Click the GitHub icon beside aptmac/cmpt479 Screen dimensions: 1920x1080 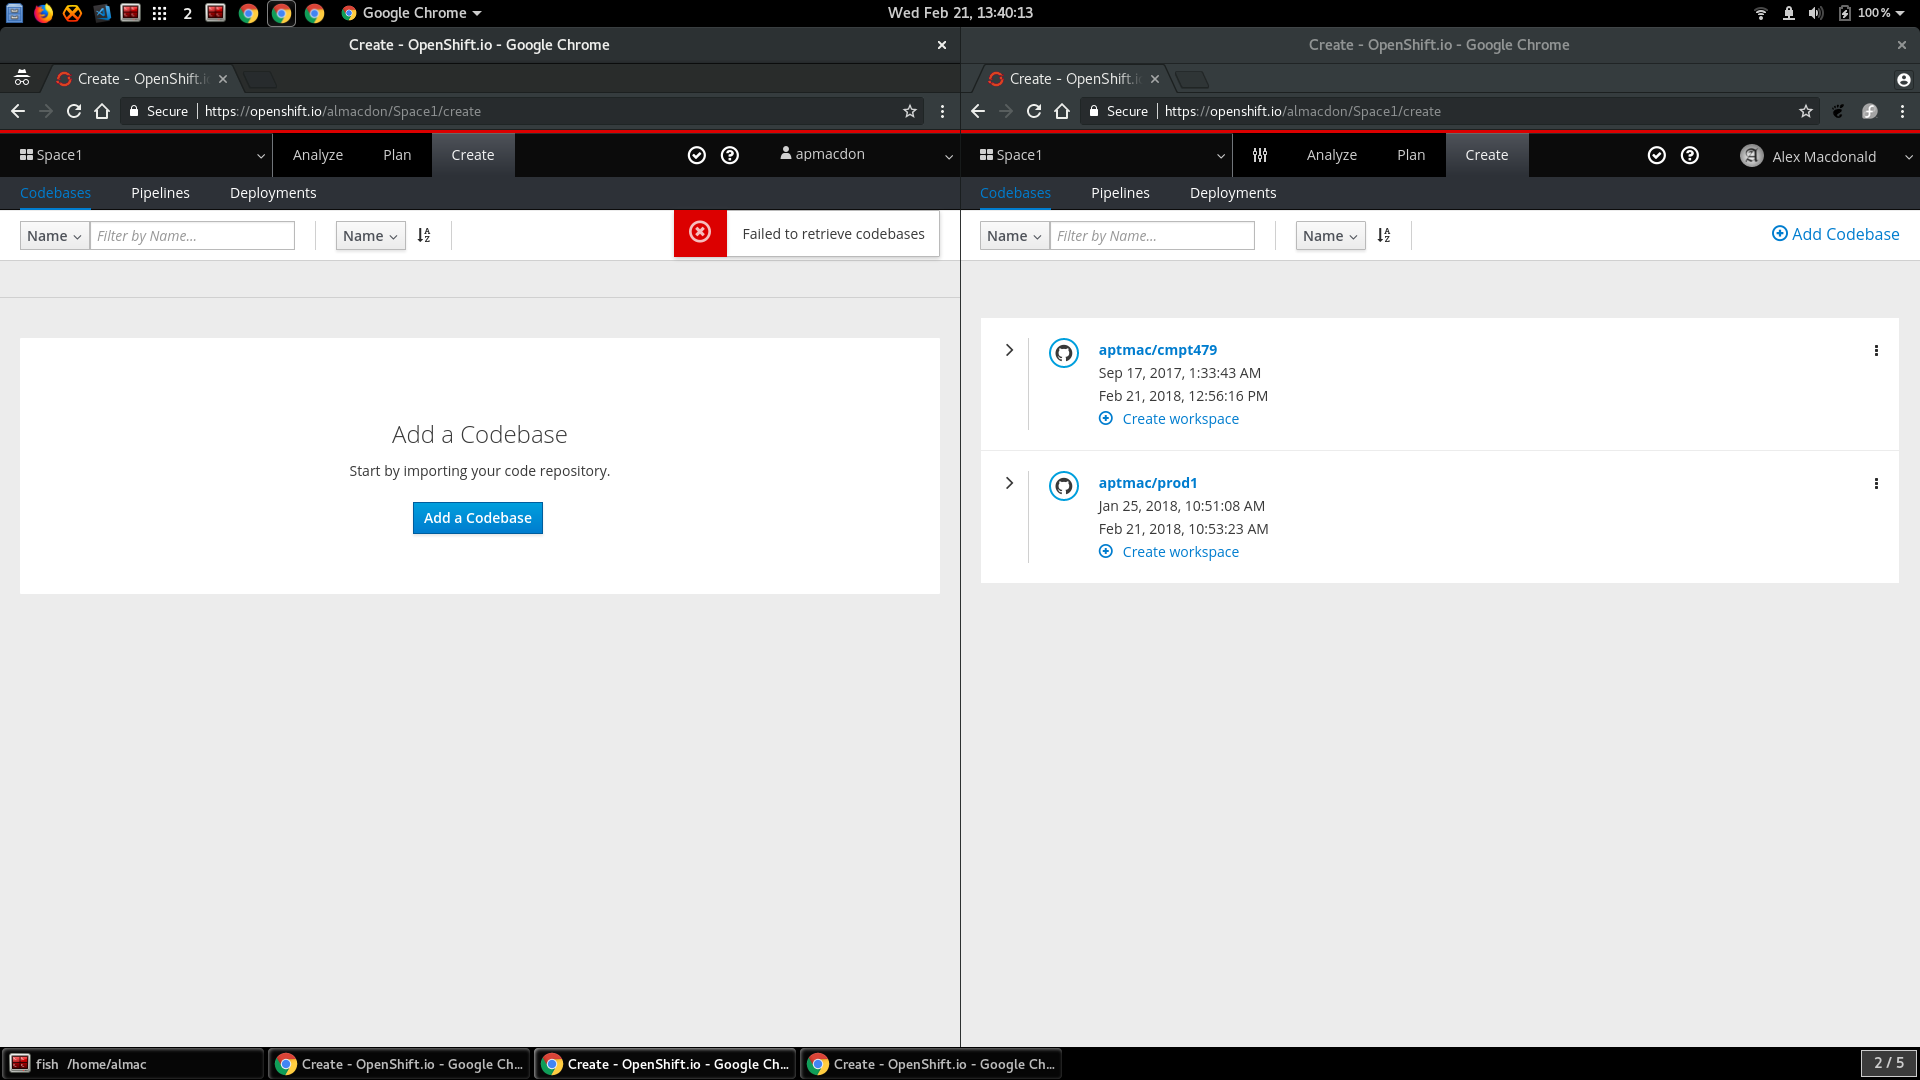[x=1063, y=352]
